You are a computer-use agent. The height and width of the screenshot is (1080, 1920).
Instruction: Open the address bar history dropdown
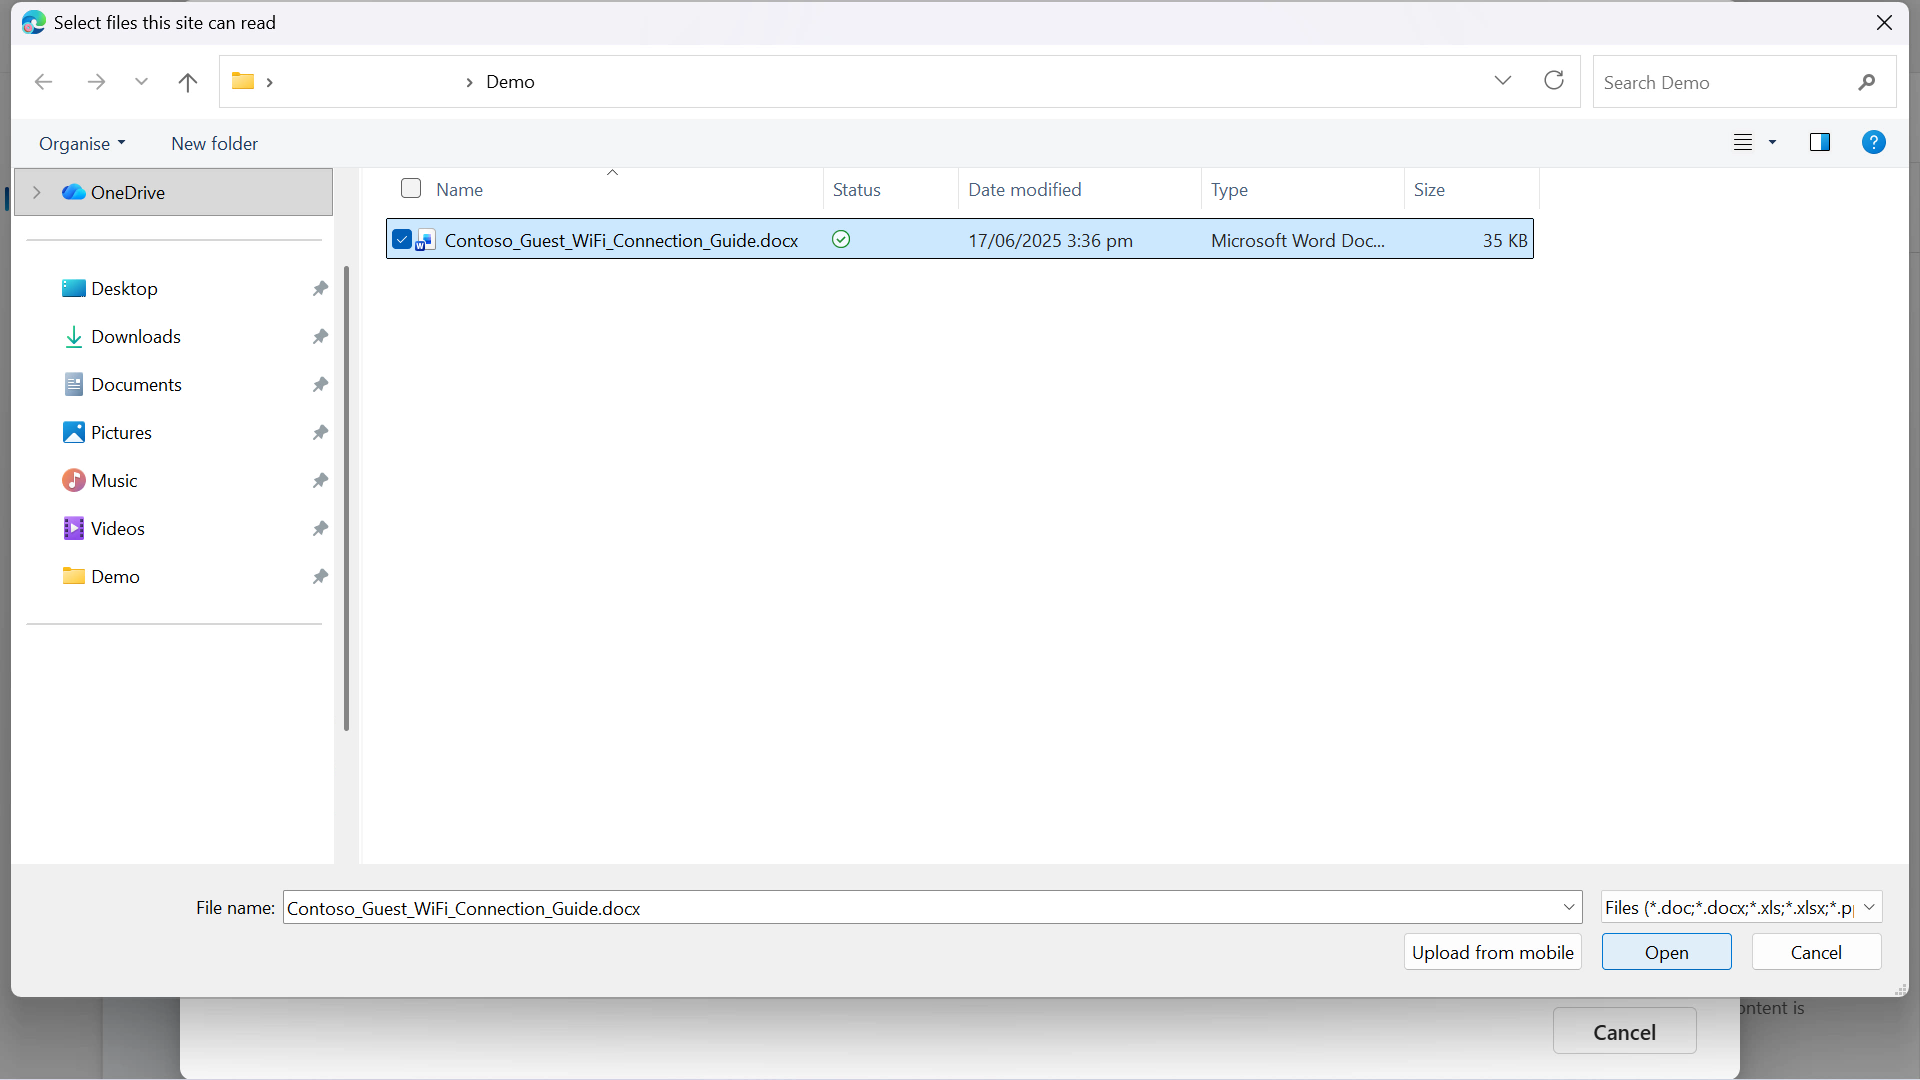tap(1502, 81)
